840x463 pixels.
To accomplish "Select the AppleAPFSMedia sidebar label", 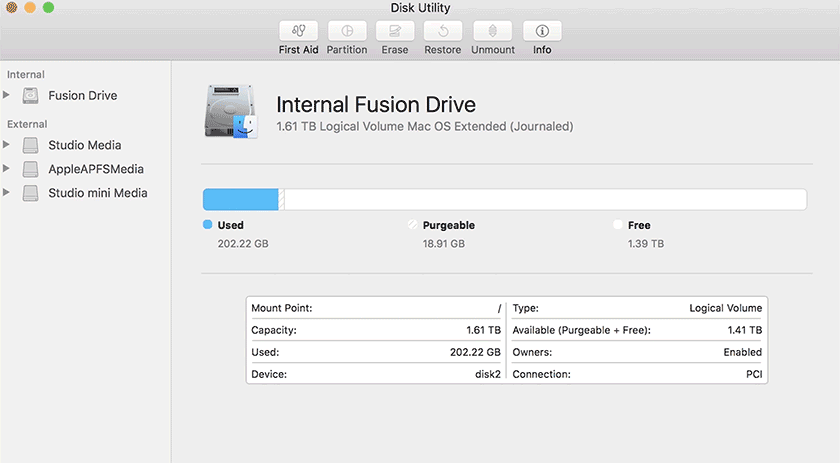I will [x=96, y=169].
